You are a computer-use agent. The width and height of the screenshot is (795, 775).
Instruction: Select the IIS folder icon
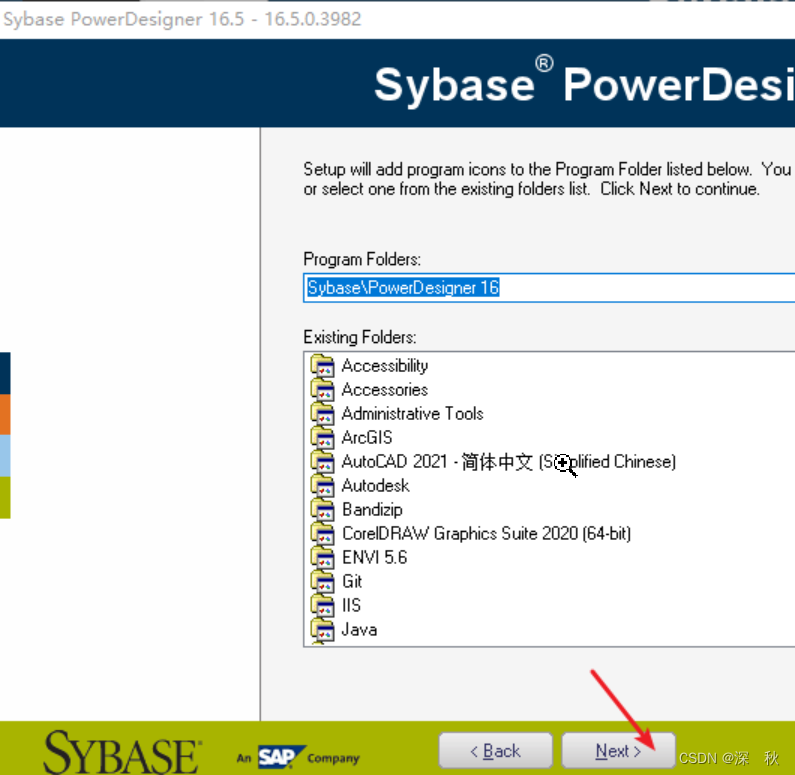pos(322,605)
